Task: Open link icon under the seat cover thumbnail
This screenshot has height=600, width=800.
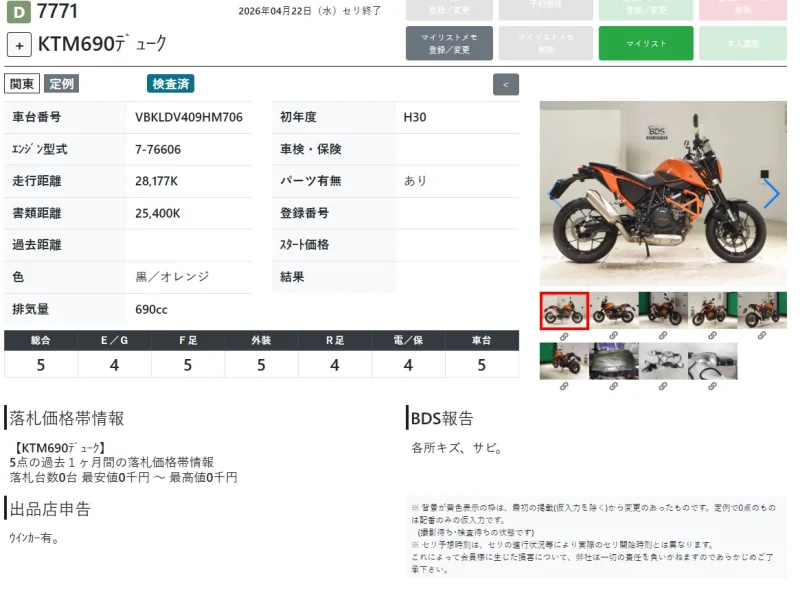Action: point(613,386)
